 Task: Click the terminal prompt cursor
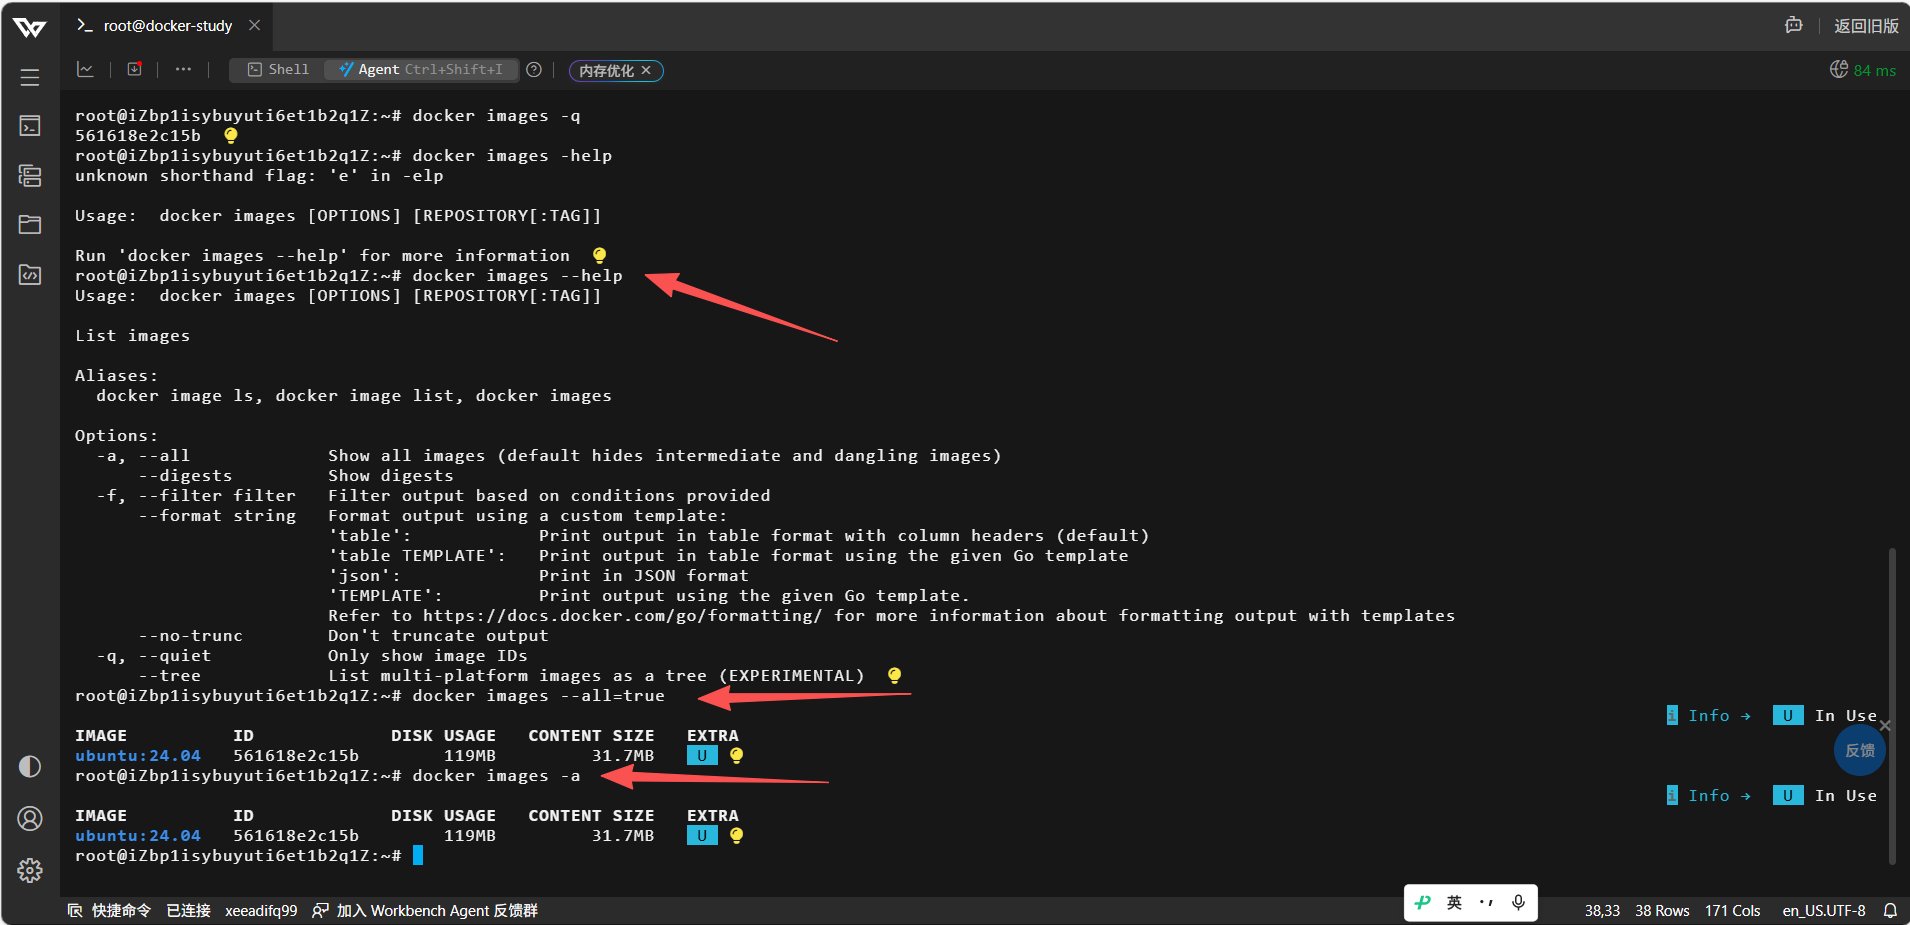tap(418, 855)
